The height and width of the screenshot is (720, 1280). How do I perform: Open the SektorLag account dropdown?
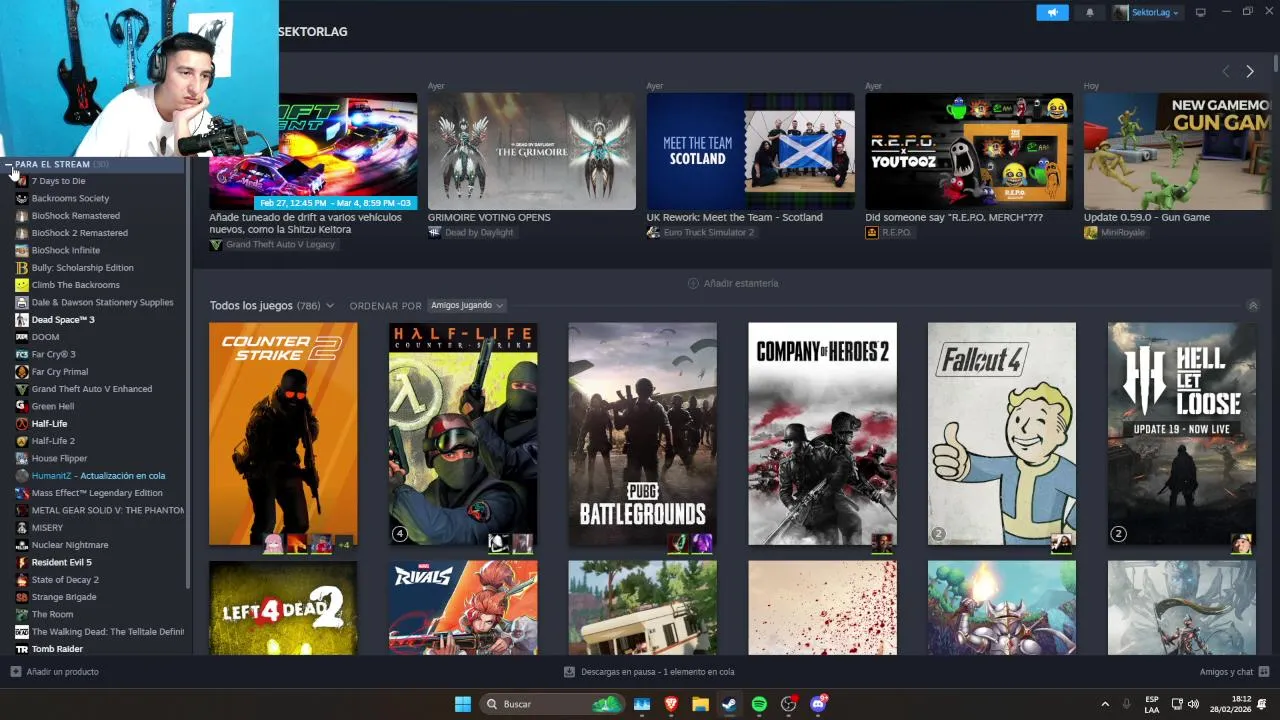pos(1146,12)
